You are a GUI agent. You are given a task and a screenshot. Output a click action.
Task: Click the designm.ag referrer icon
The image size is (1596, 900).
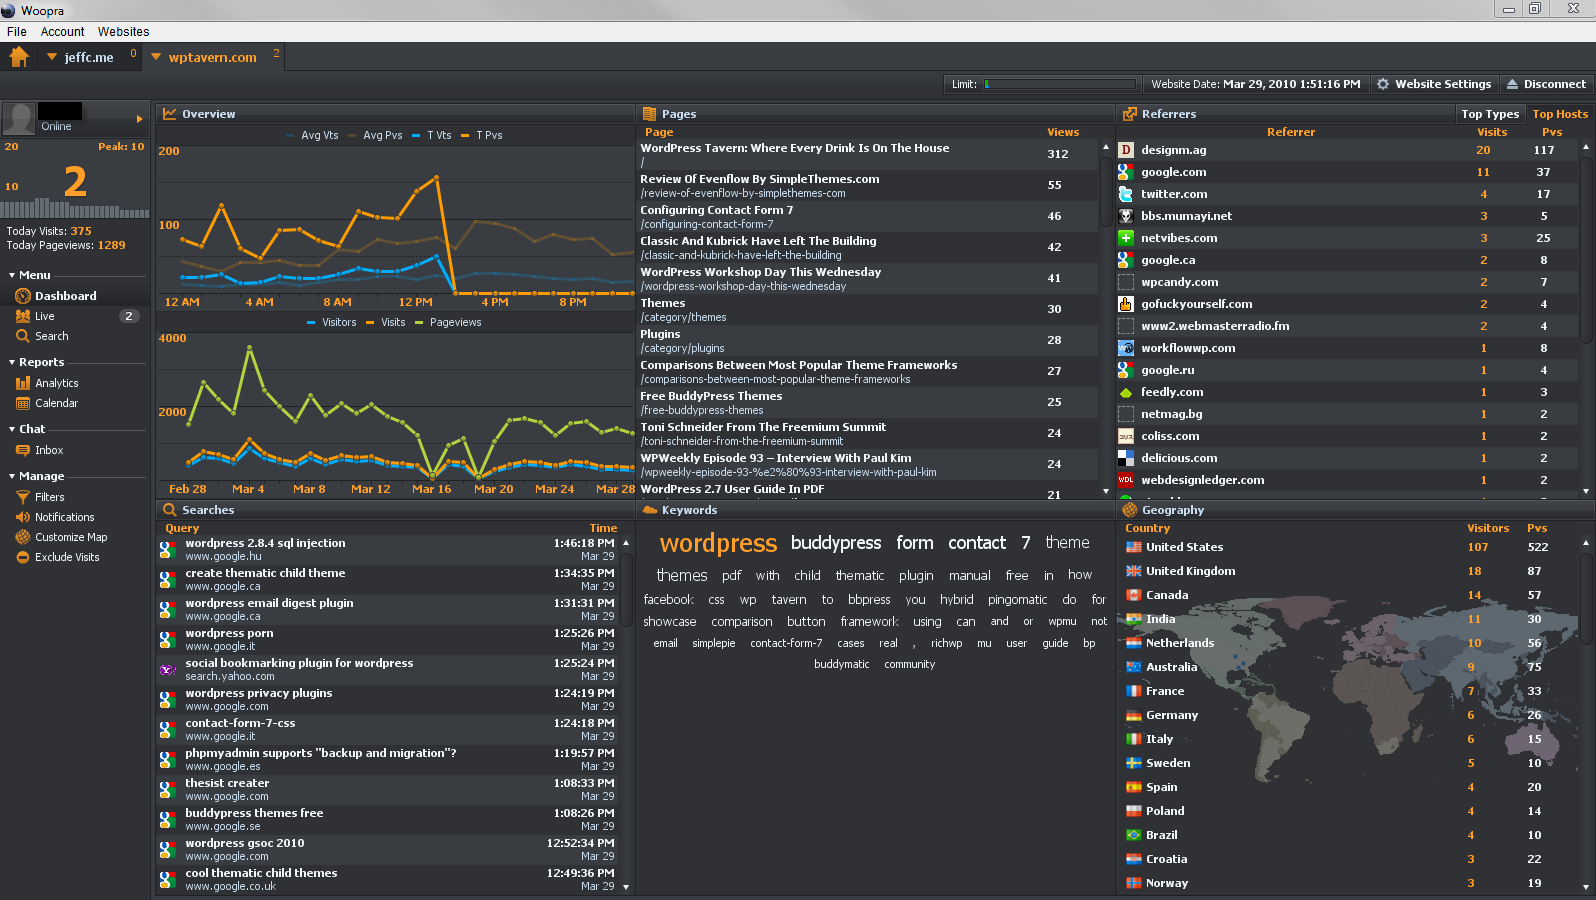(1126, 150)
